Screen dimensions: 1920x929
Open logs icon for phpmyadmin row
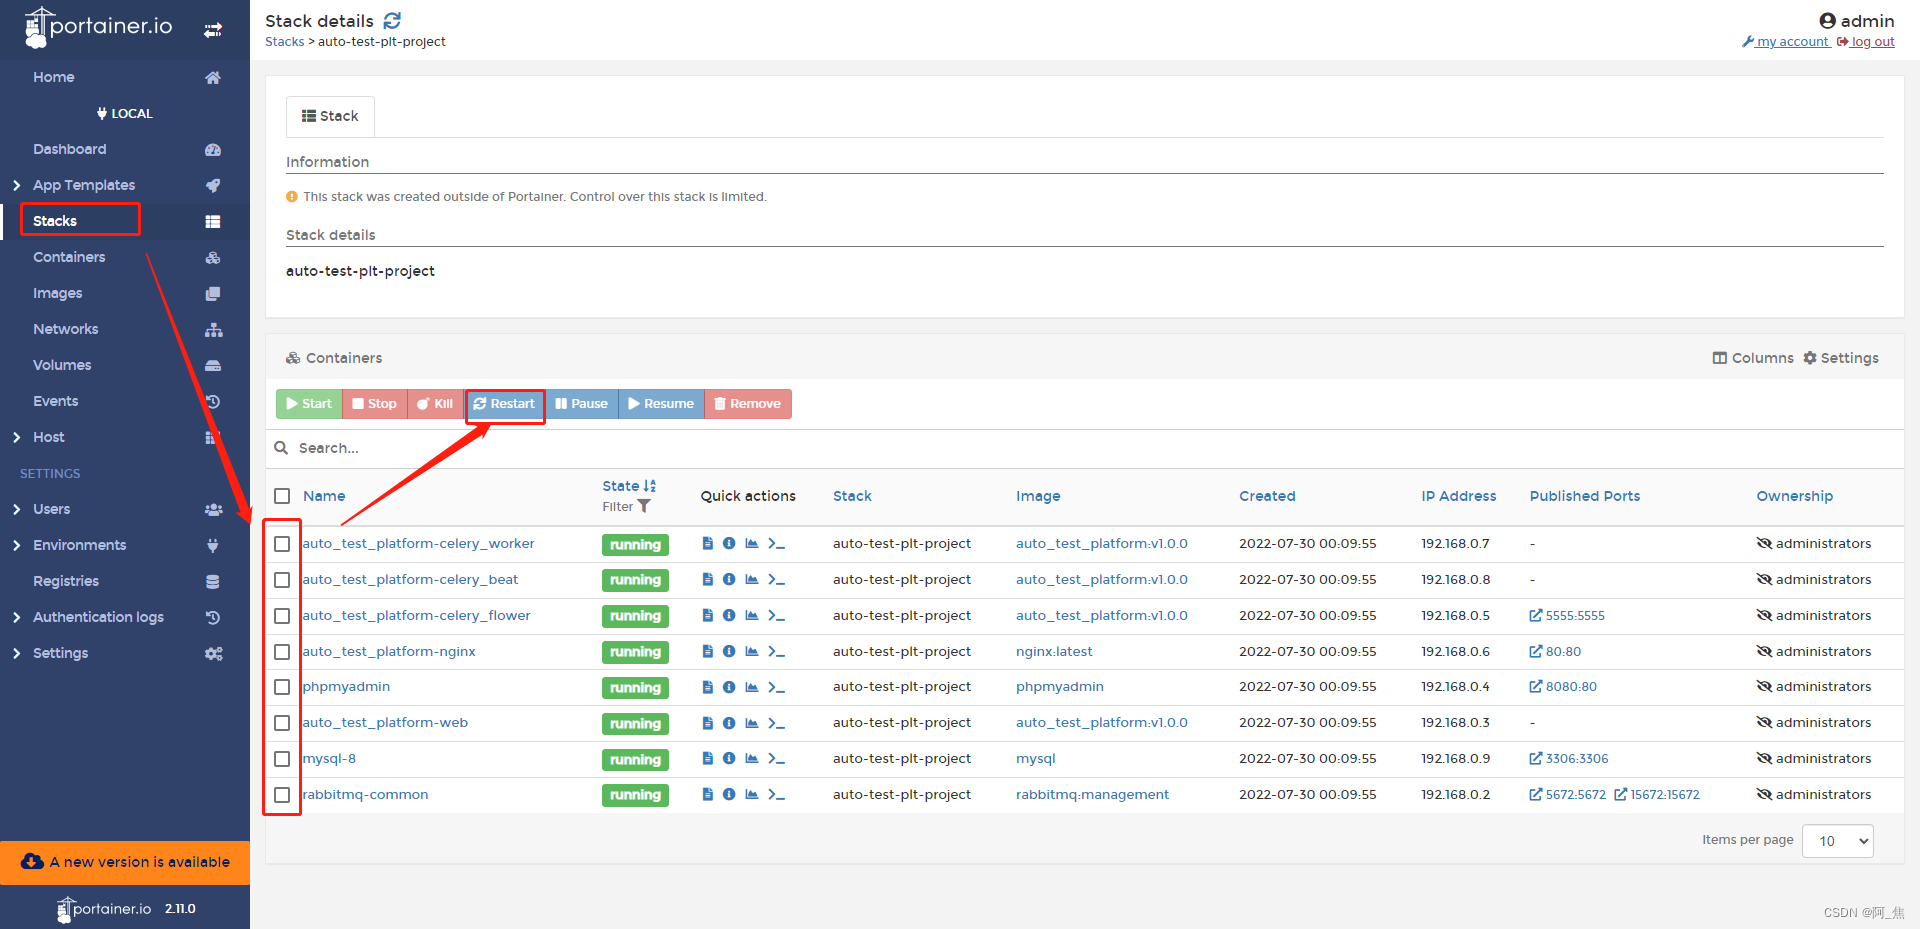708,686
